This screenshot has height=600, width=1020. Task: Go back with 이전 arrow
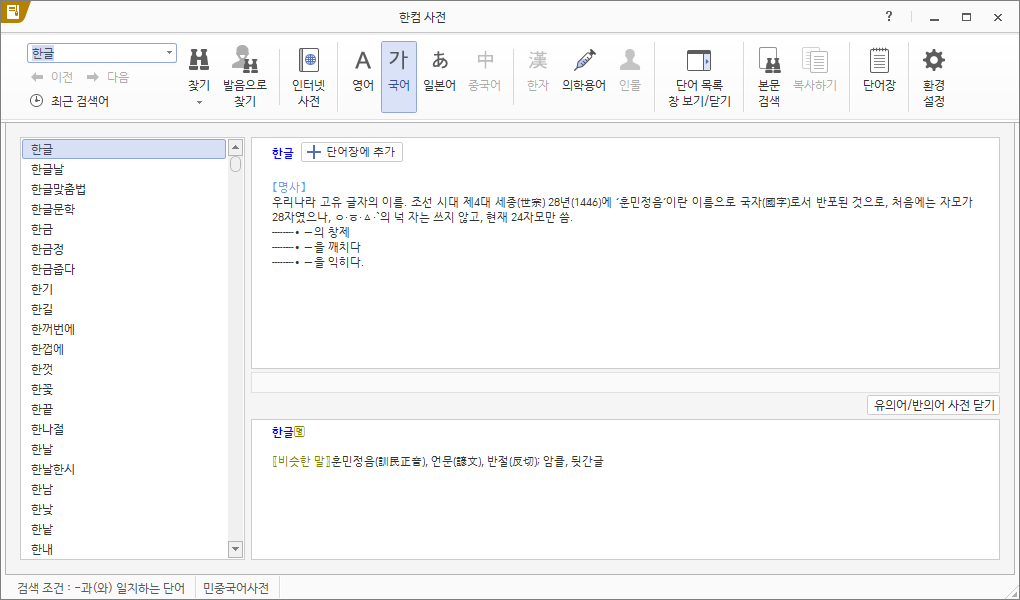point(51,77)
